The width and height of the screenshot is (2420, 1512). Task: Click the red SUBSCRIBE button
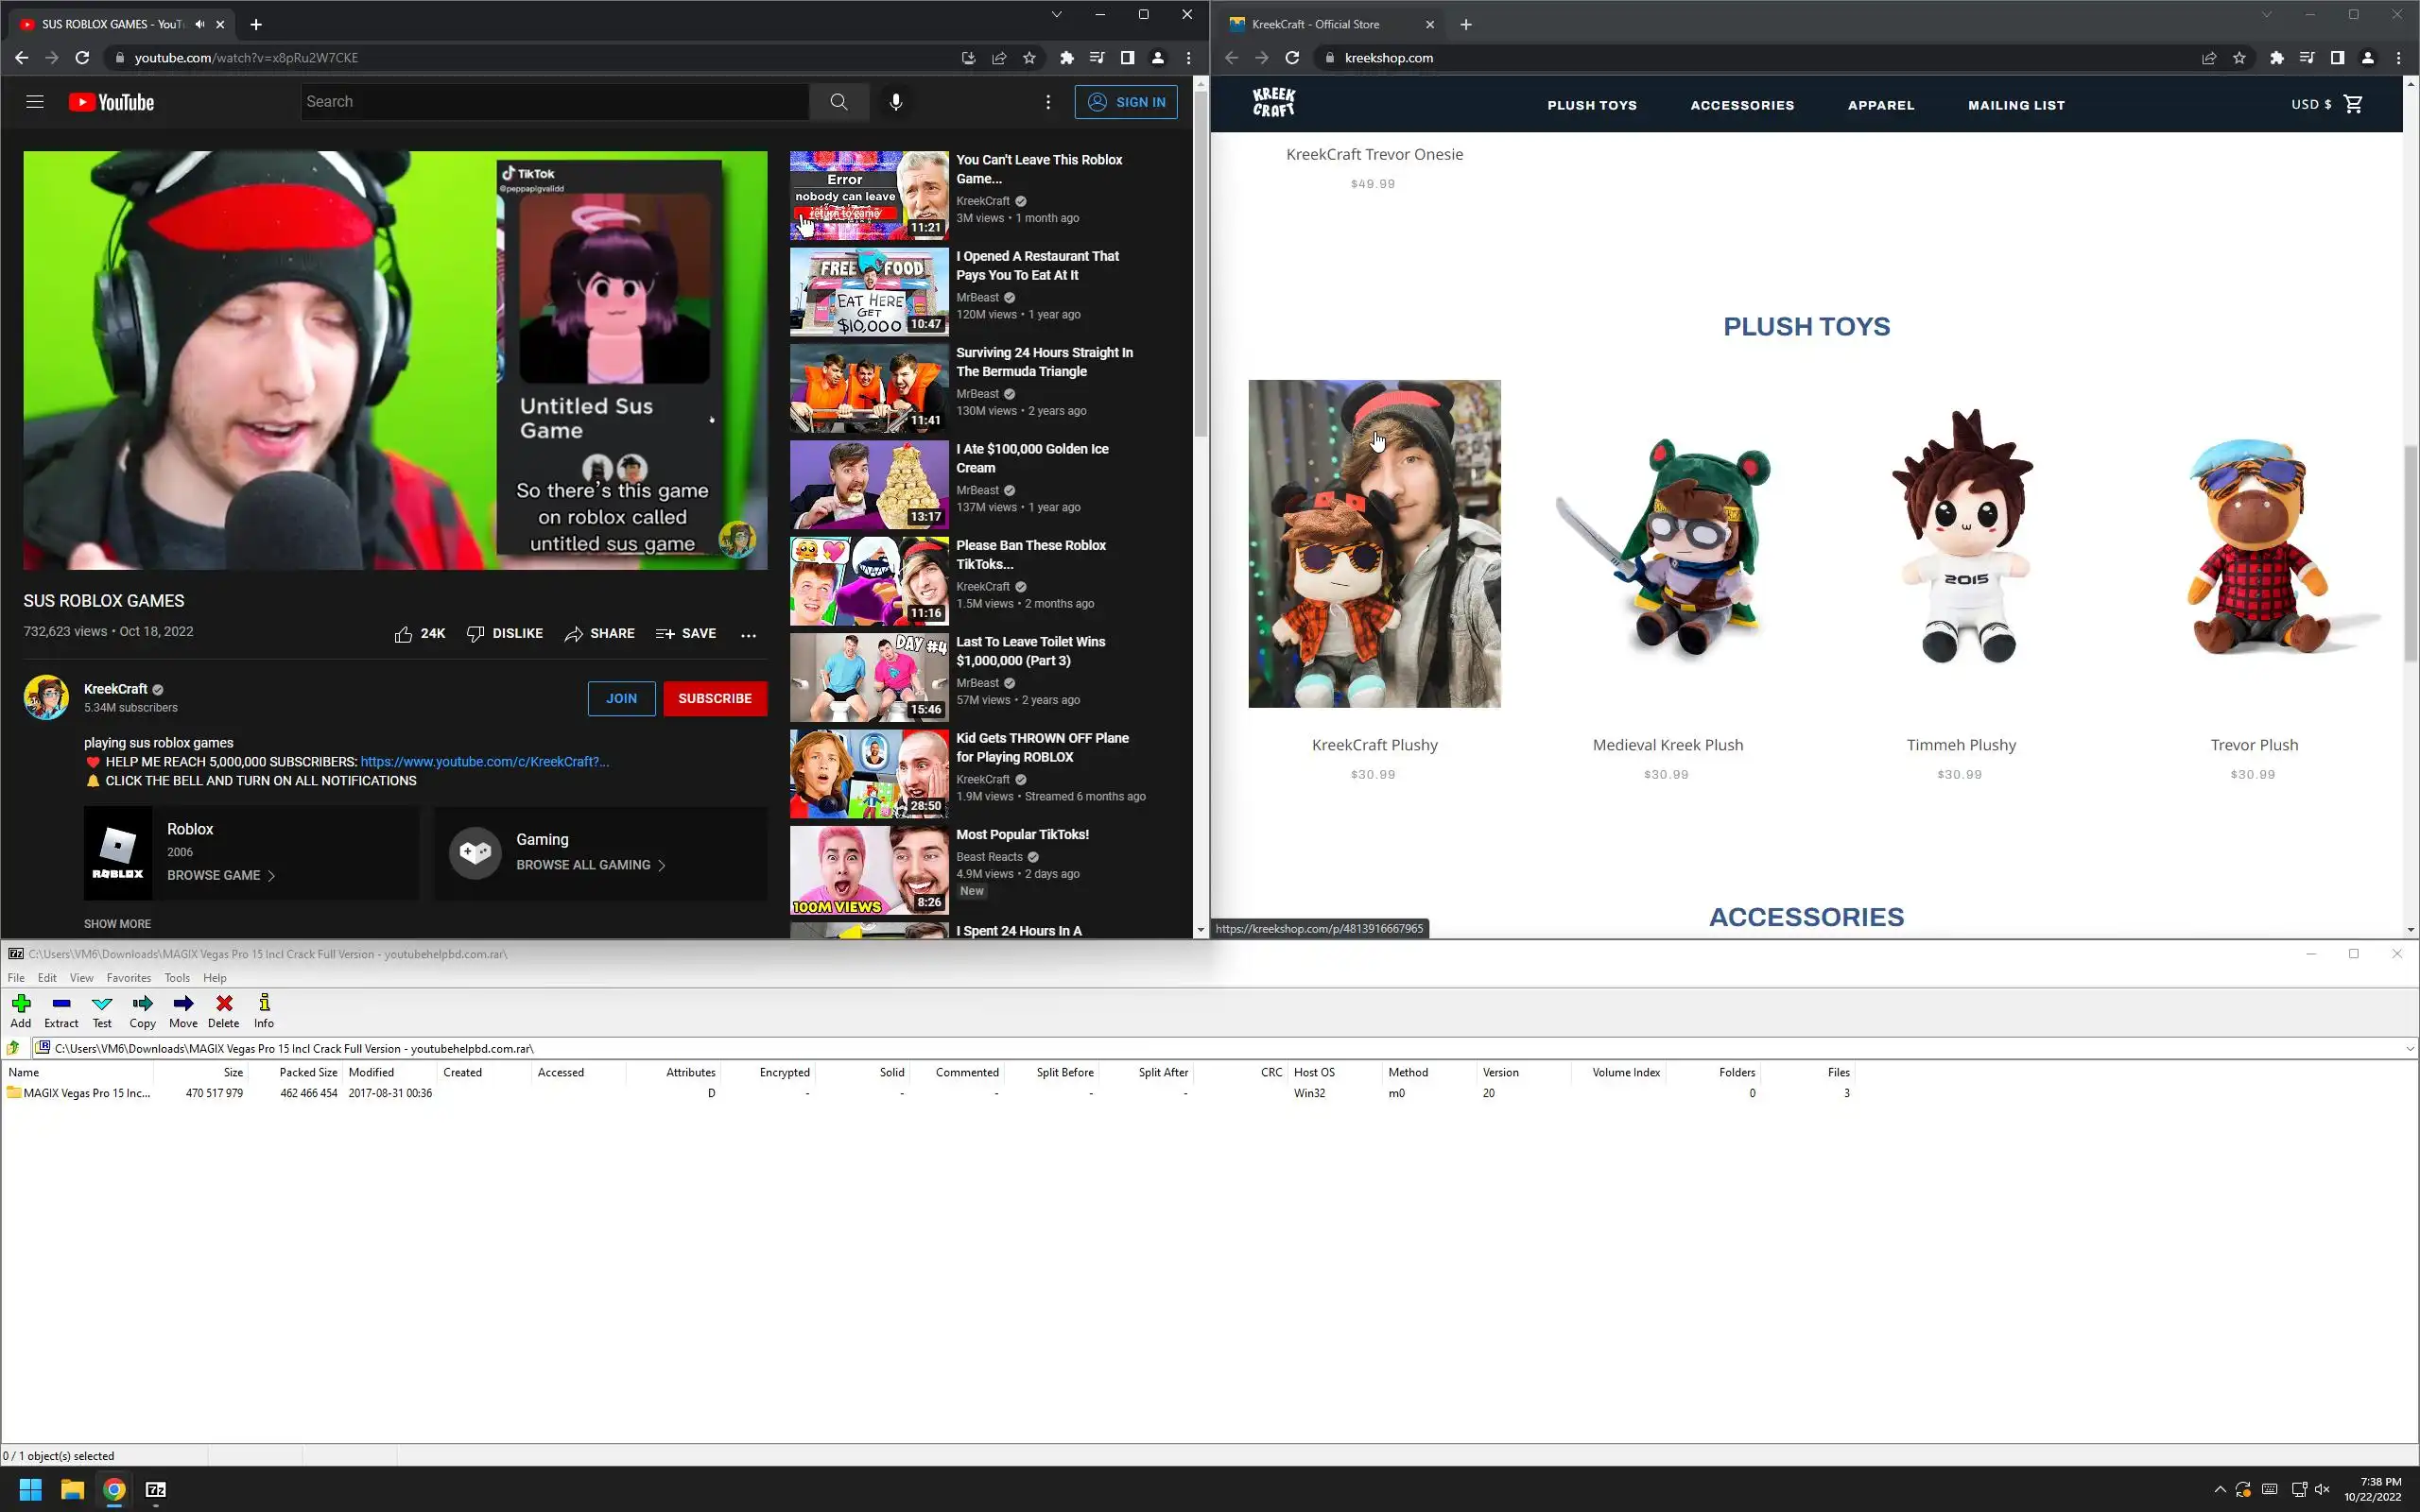click(714, 698)
